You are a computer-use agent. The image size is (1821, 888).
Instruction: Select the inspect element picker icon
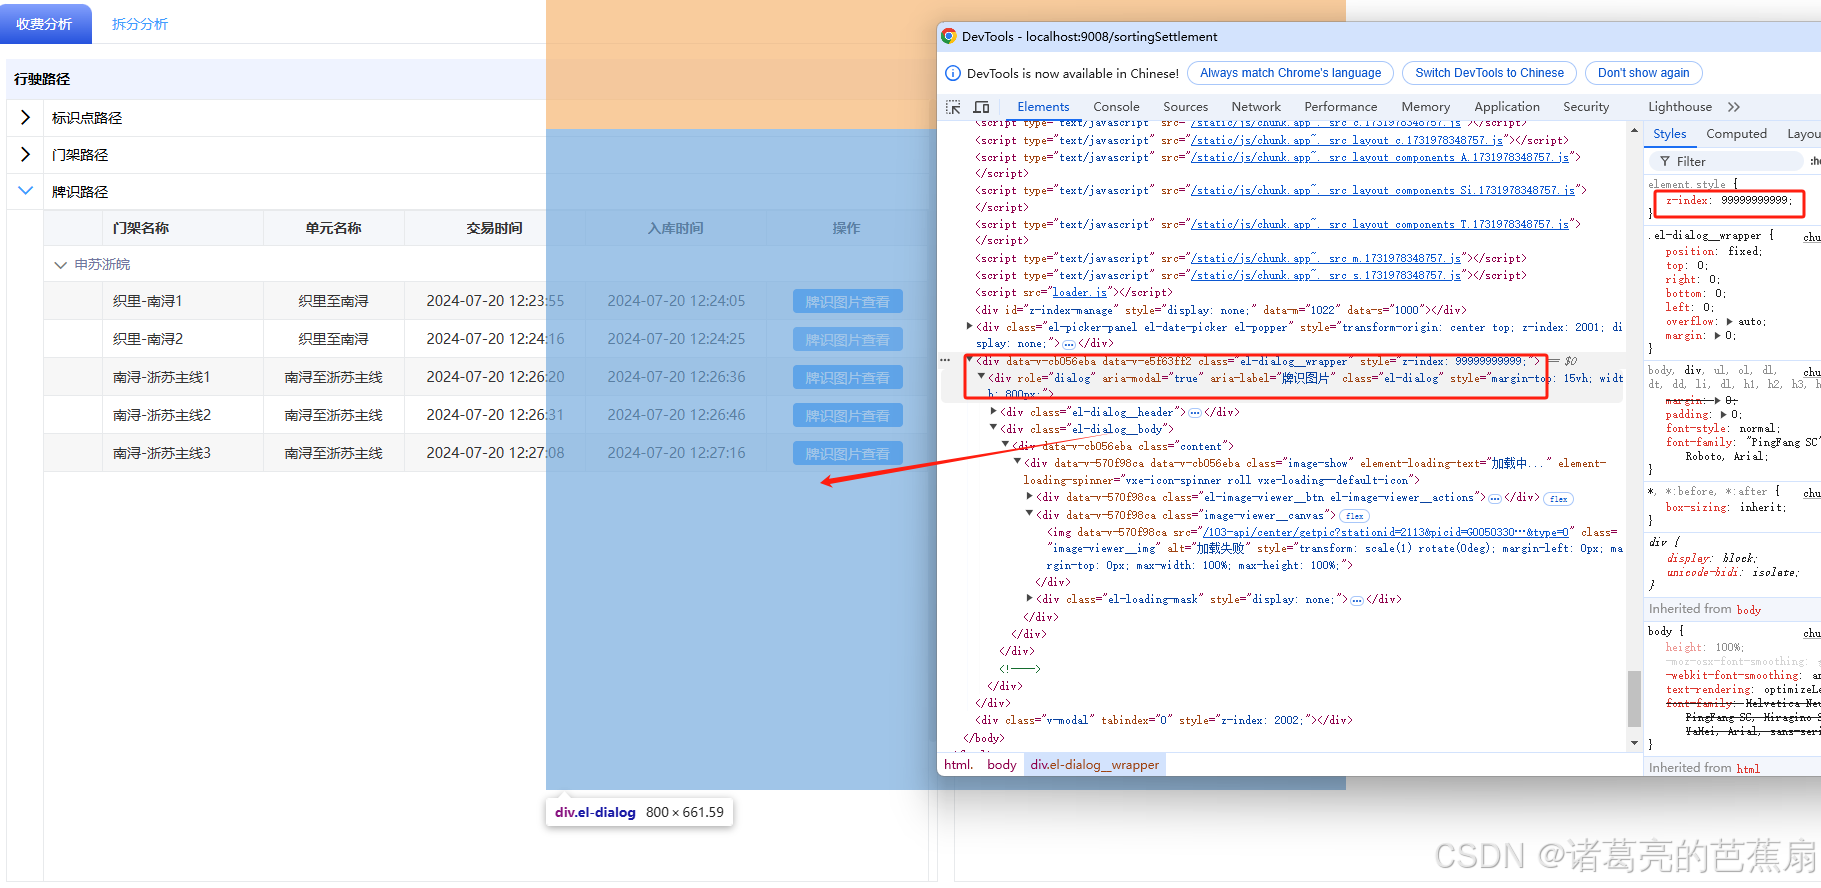tap(953, 107)
